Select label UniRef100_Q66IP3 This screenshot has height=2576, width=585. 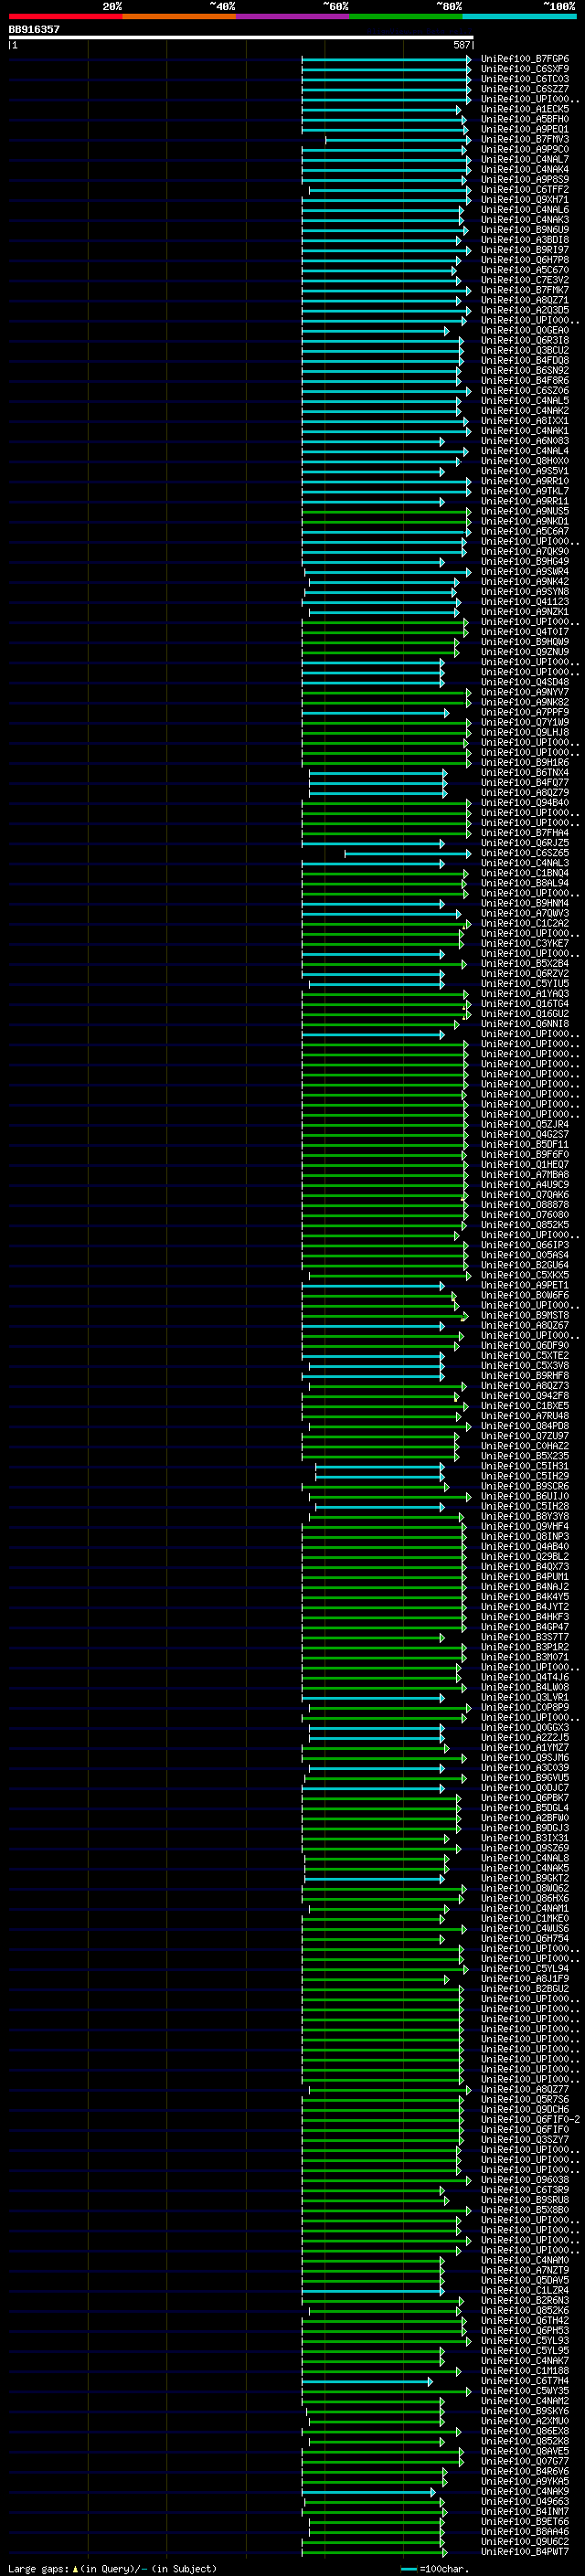(x=525, y=1245)
